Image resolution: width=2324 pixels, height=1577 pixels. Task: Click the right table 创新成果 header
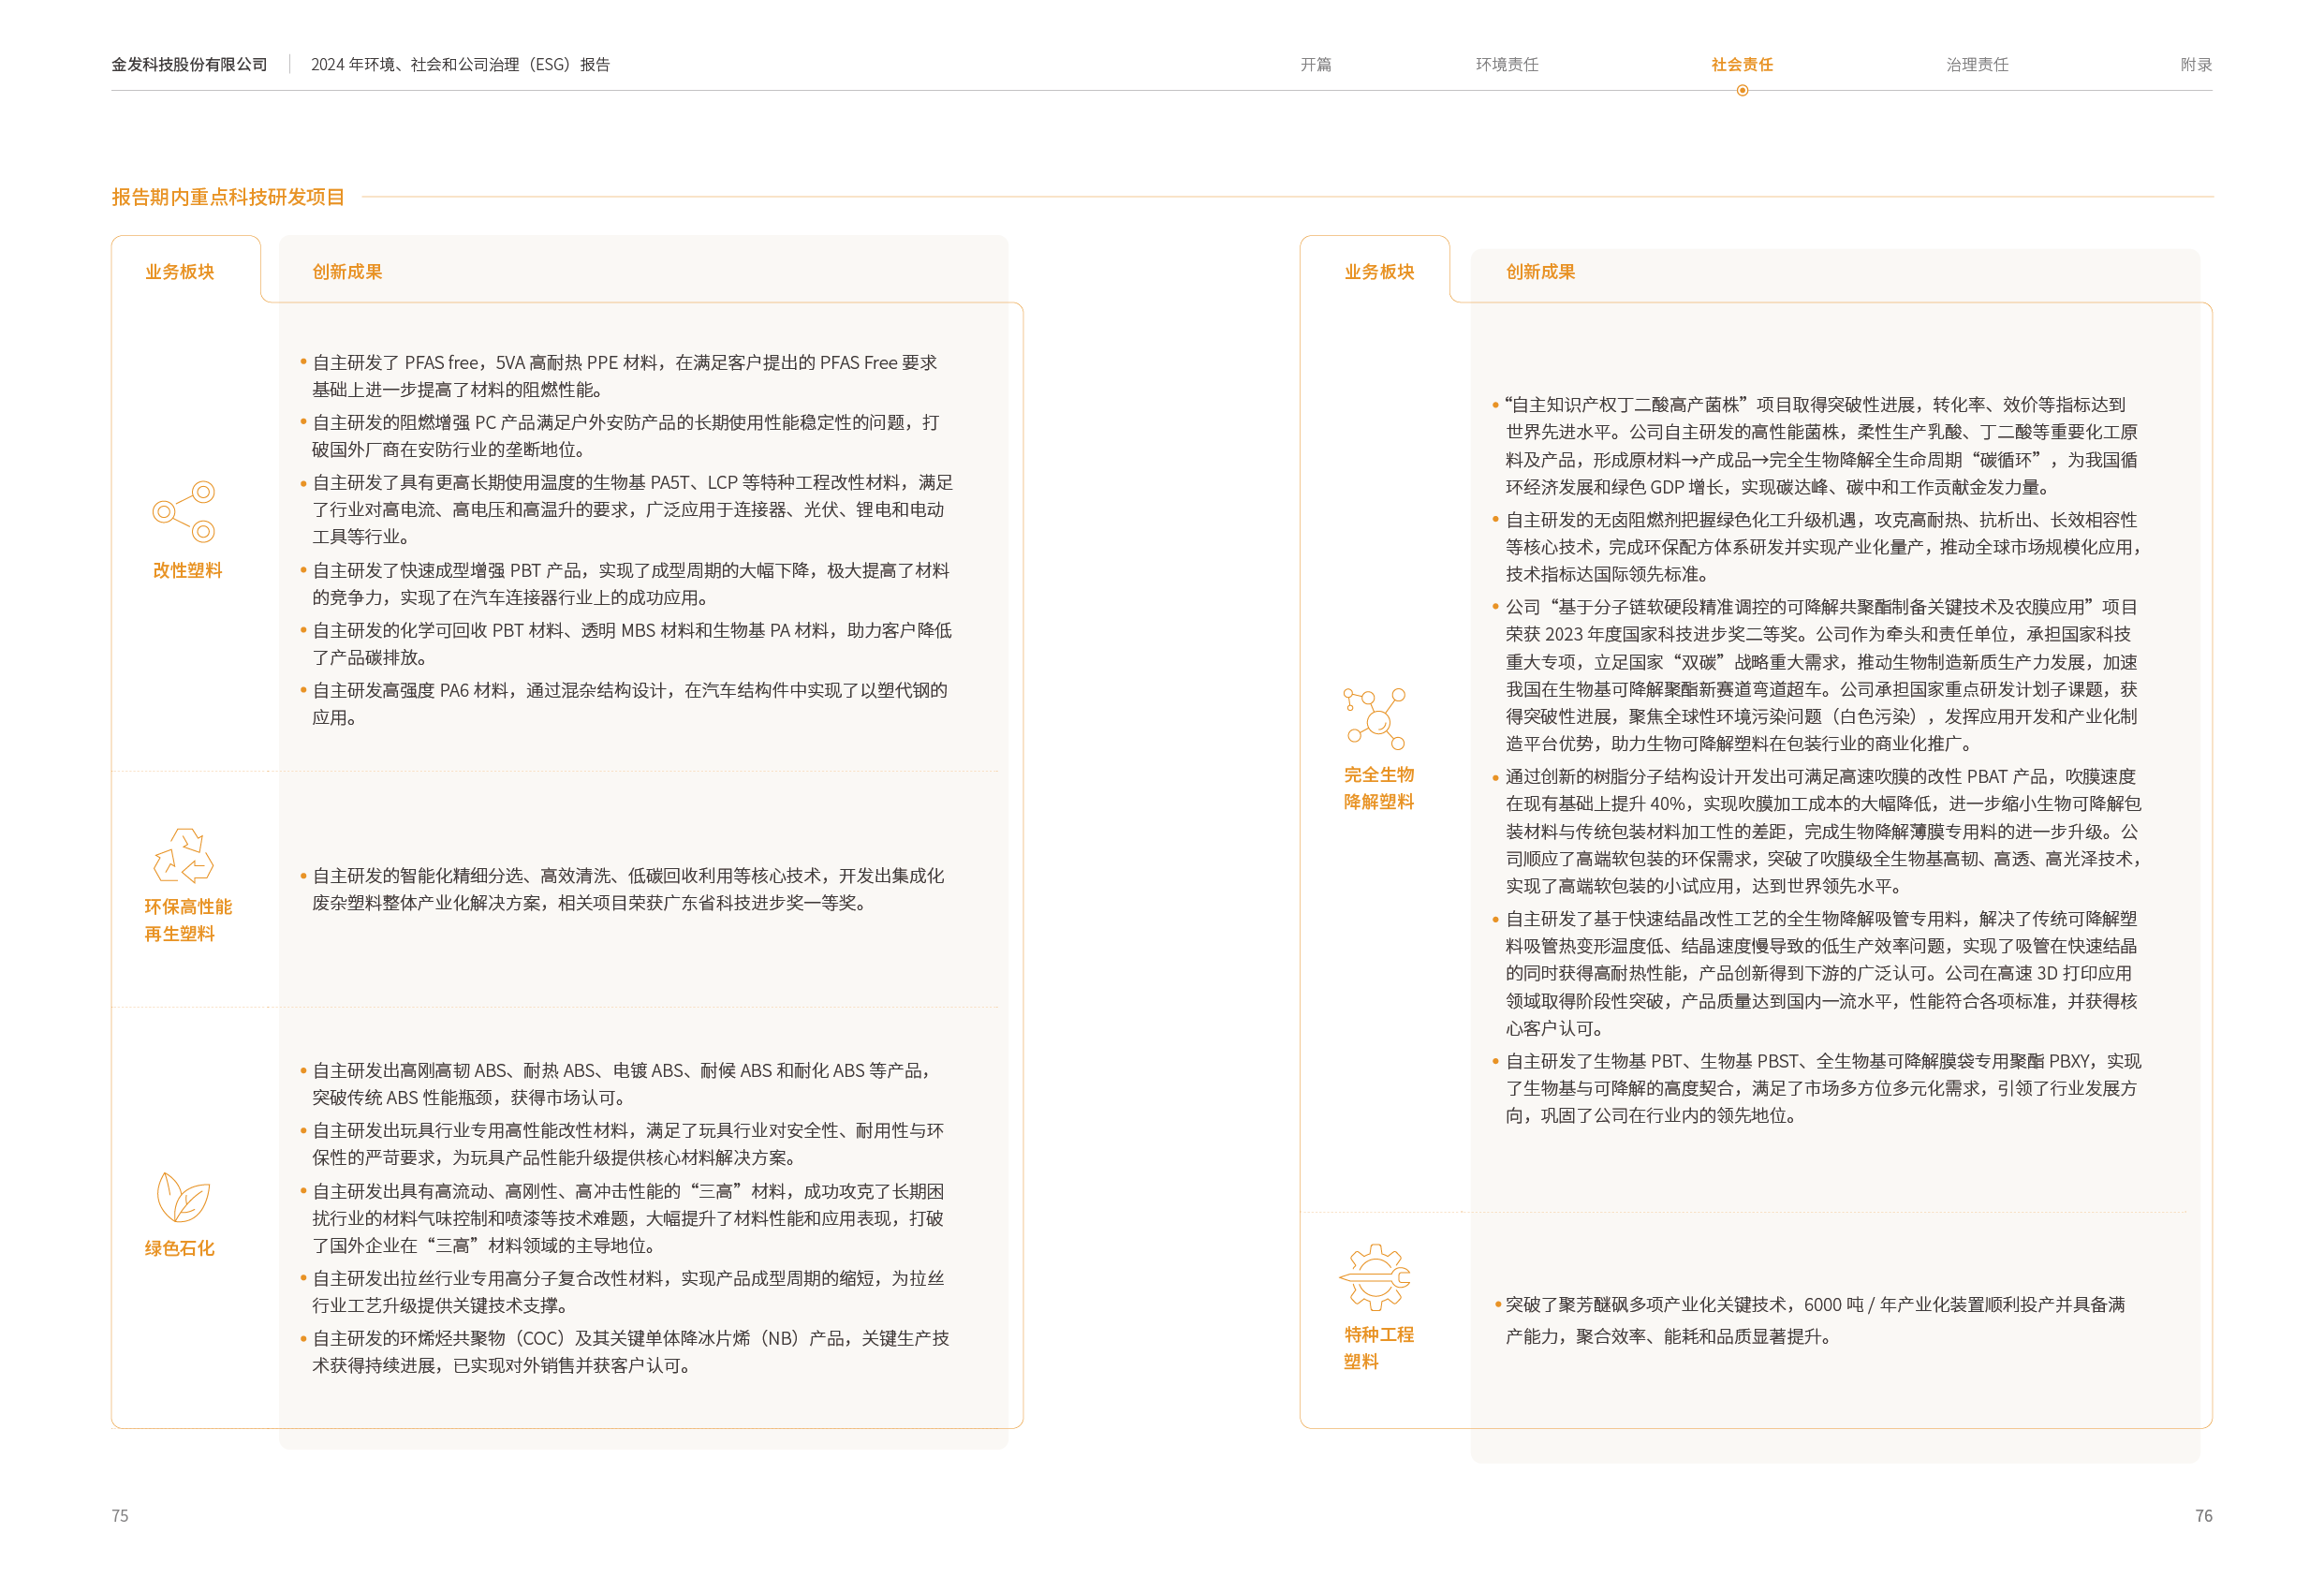(x=1540, y=272)
